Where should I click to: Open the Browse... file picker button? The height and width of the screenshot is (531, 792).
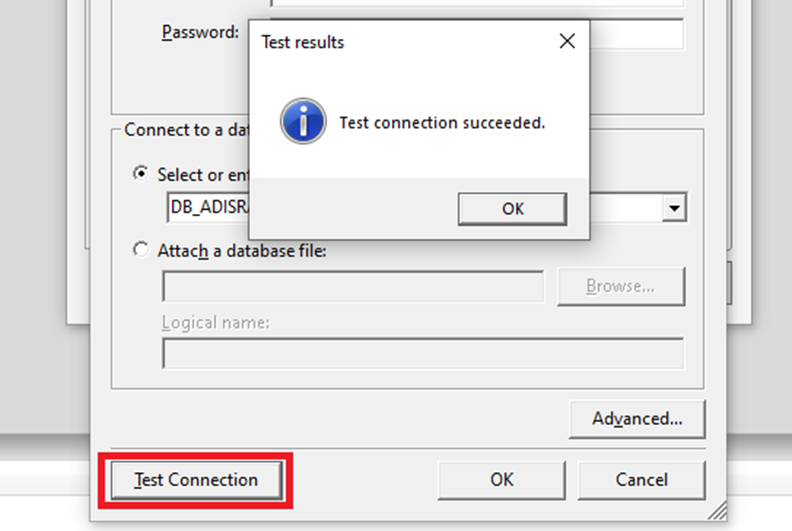coord(621,286)
